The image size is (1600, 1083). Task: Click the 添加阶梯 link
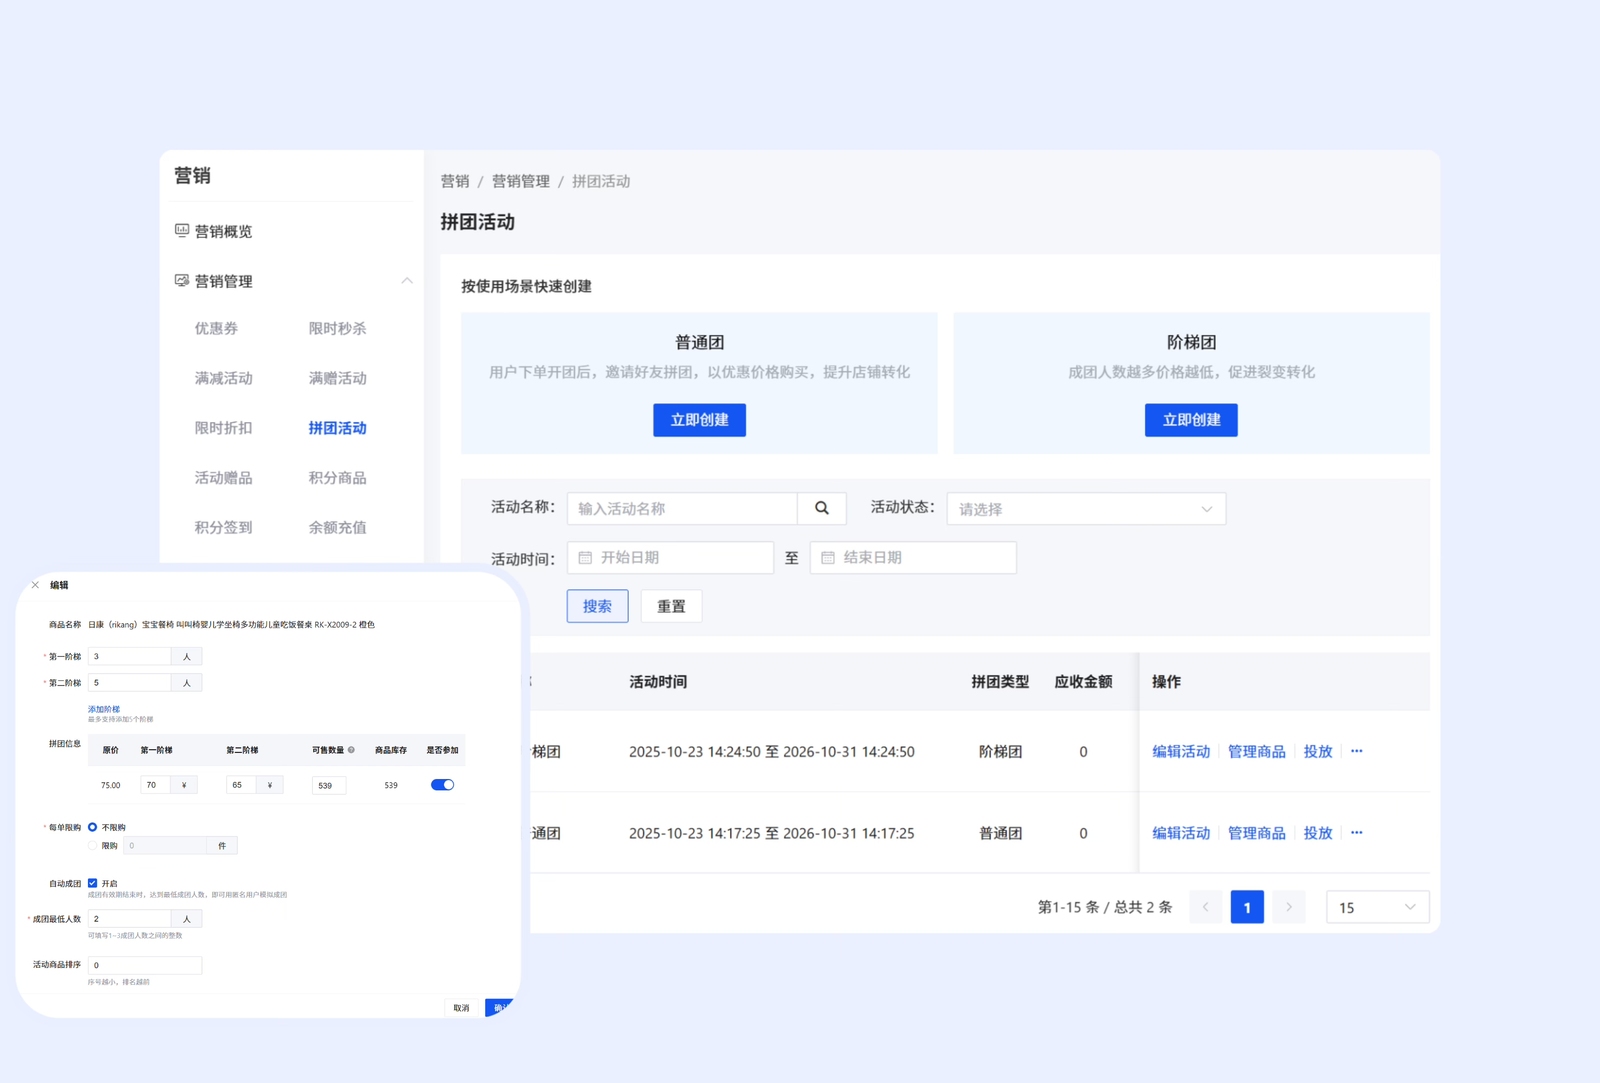[x=104, y=709]
